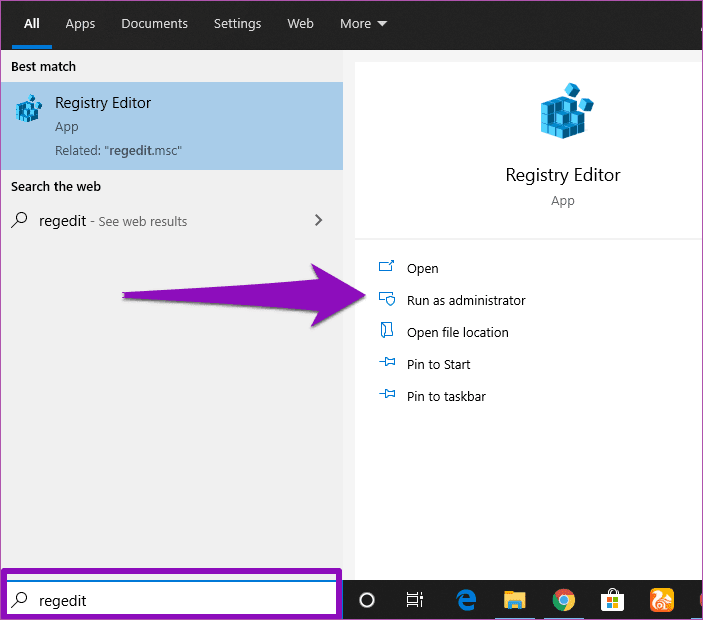Click the web search magnifier icon beside regedit
This screenshot has height=620, width=703.
(x=19, y=220)
